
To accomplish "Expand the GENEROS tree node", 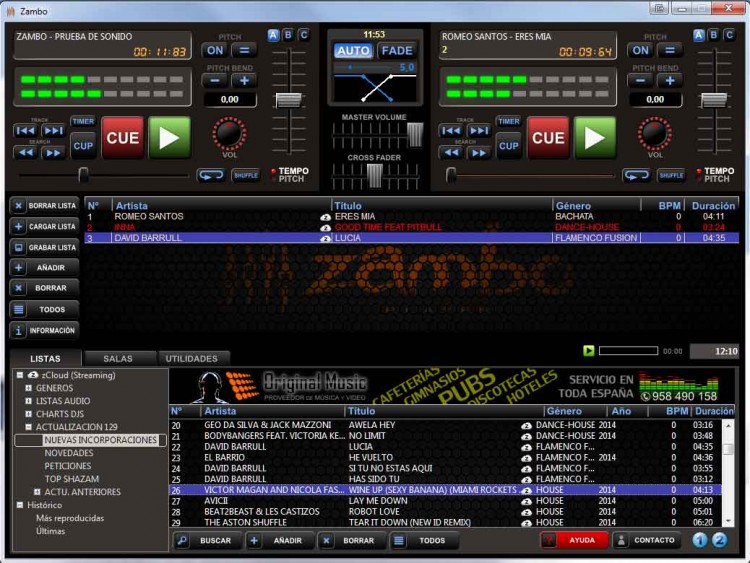I will coord(29,388).
